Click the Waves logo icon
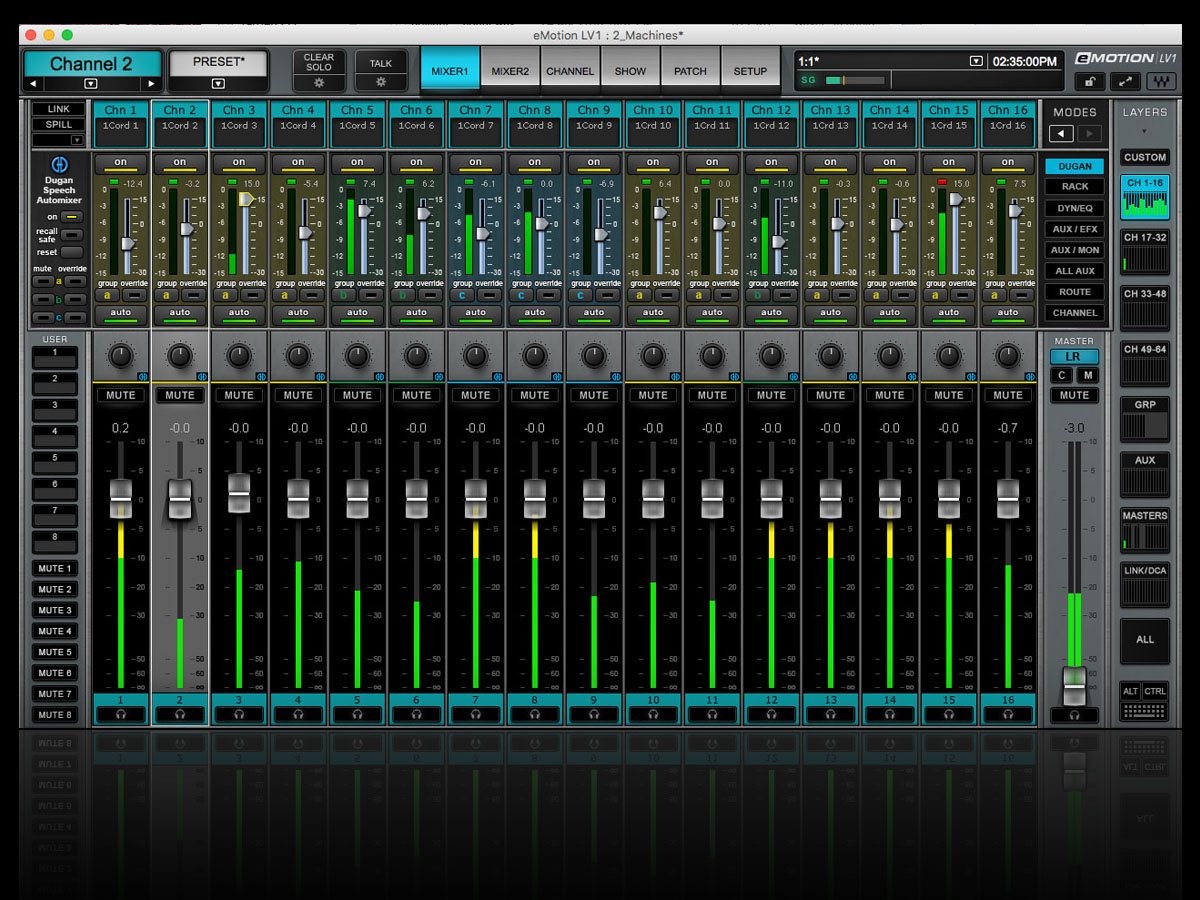Image resolution: width=1200 pixels, height=900 pixels. (1163, 82)
